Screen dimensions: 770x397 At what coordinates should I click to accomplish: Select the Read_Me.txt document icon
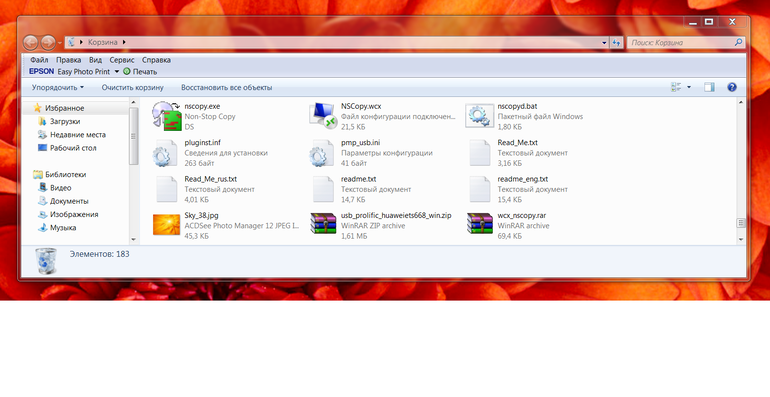coord(480,153)
